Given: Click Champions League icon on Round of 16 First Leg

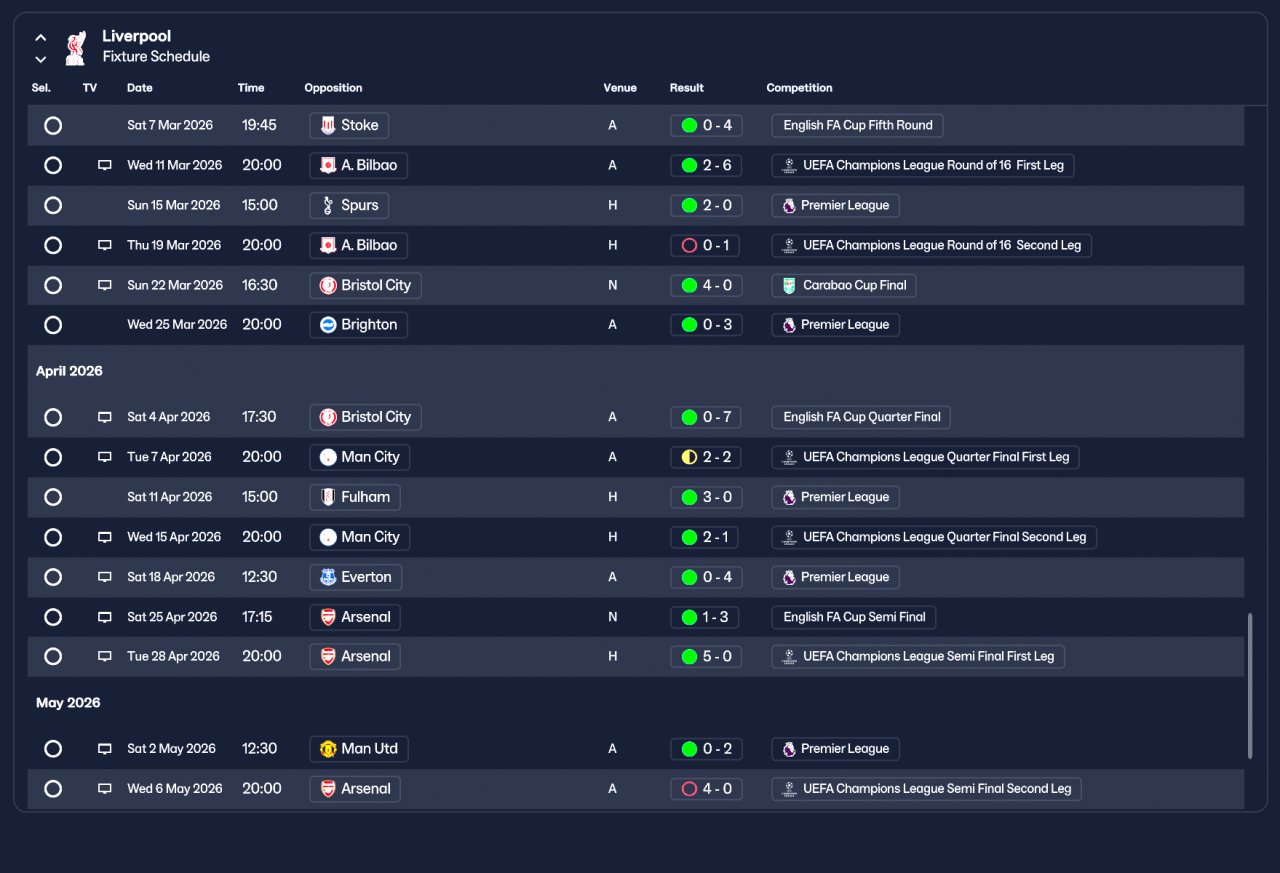Looking at the screenshot, I should 790,165.
